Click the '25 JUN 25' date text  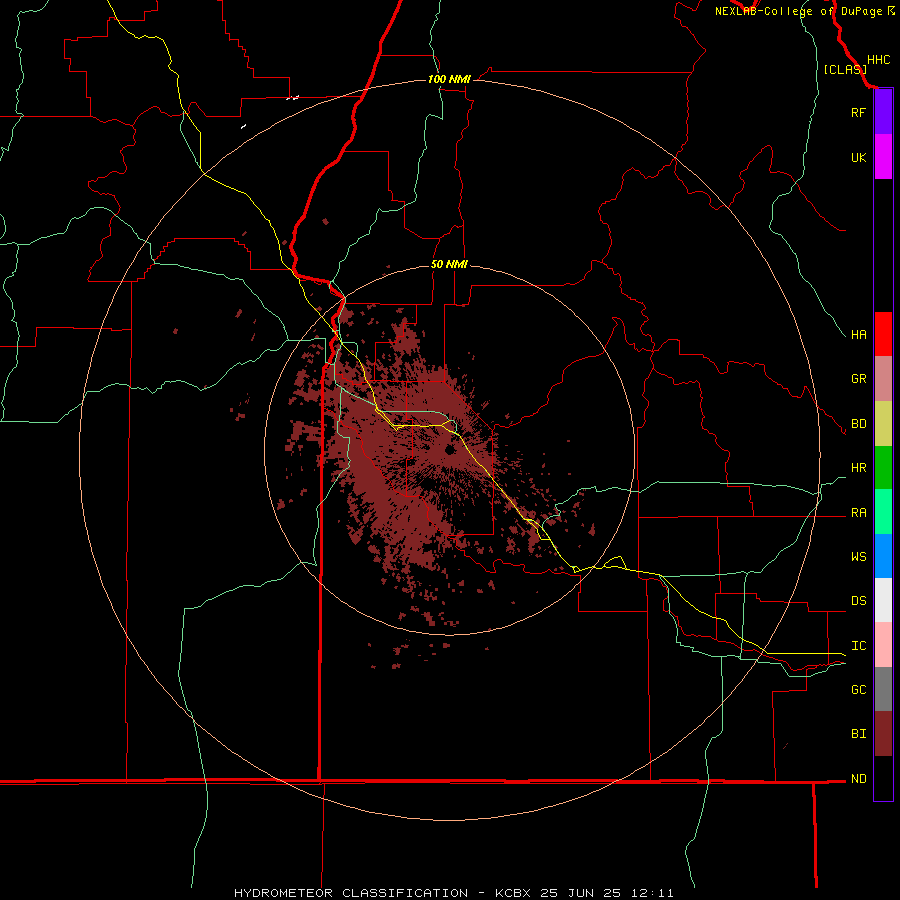pyautogui.click(x=582, y=893)
